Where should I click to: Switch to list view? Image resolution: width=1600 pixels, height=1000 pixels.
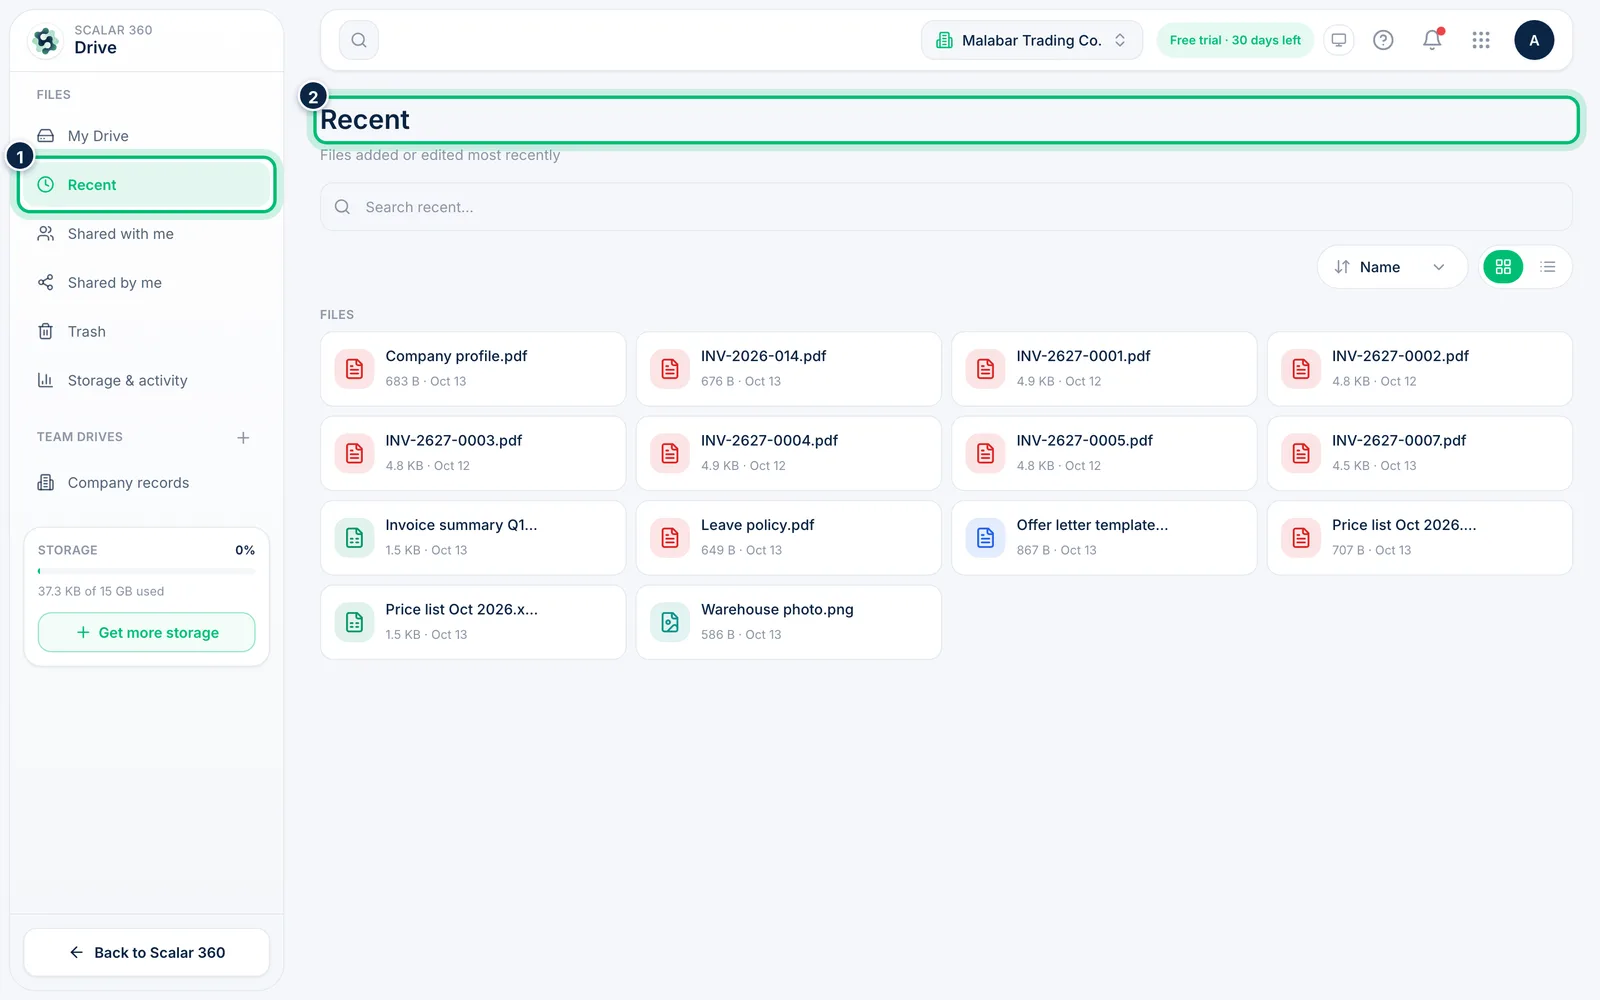point(1548,267)
